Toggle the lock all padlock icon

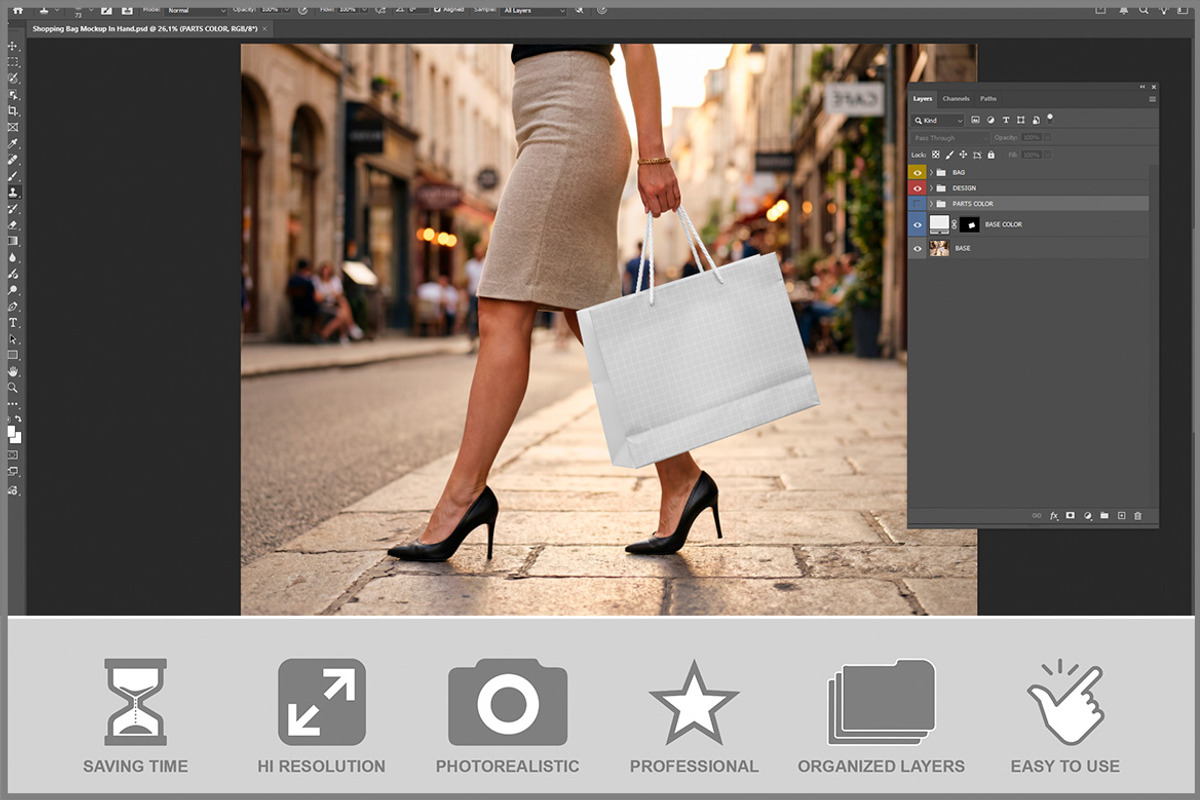pyautogui.click(x=991, y=155)
